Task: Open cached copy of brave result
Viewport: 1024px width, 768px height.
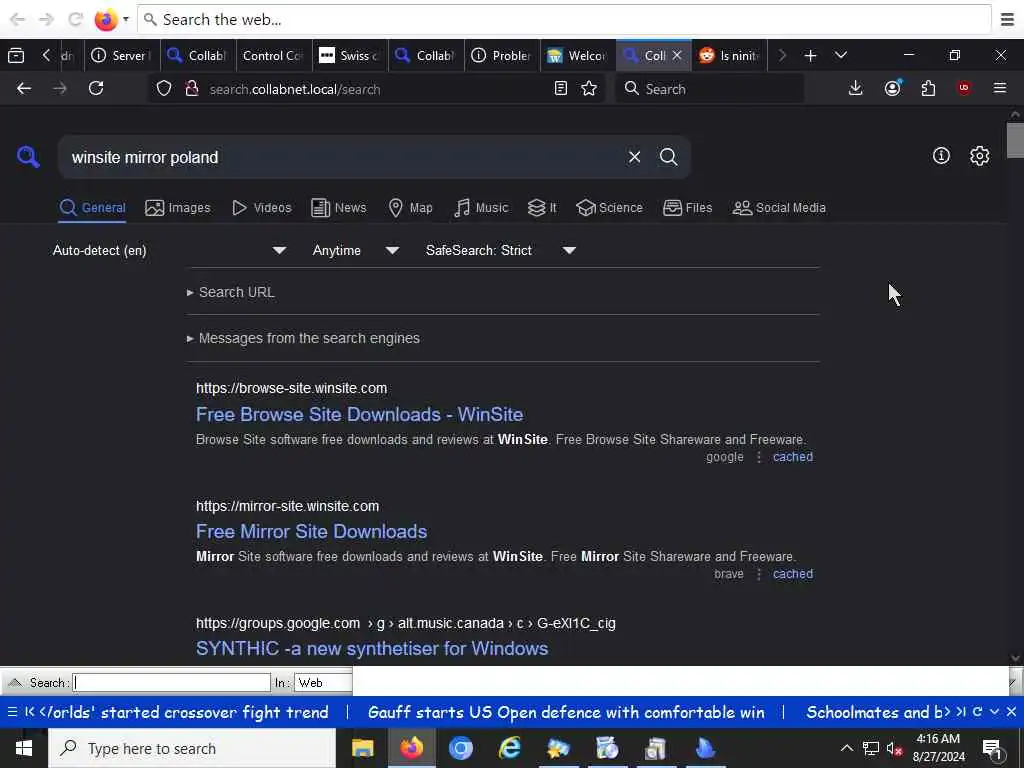Action: tap(792, 573)
